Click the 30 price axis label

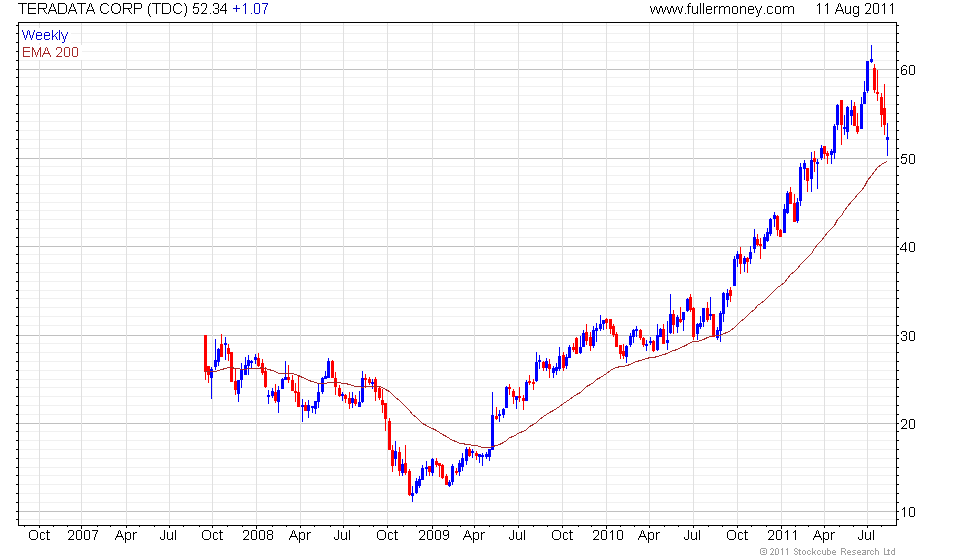pos(908,336)
